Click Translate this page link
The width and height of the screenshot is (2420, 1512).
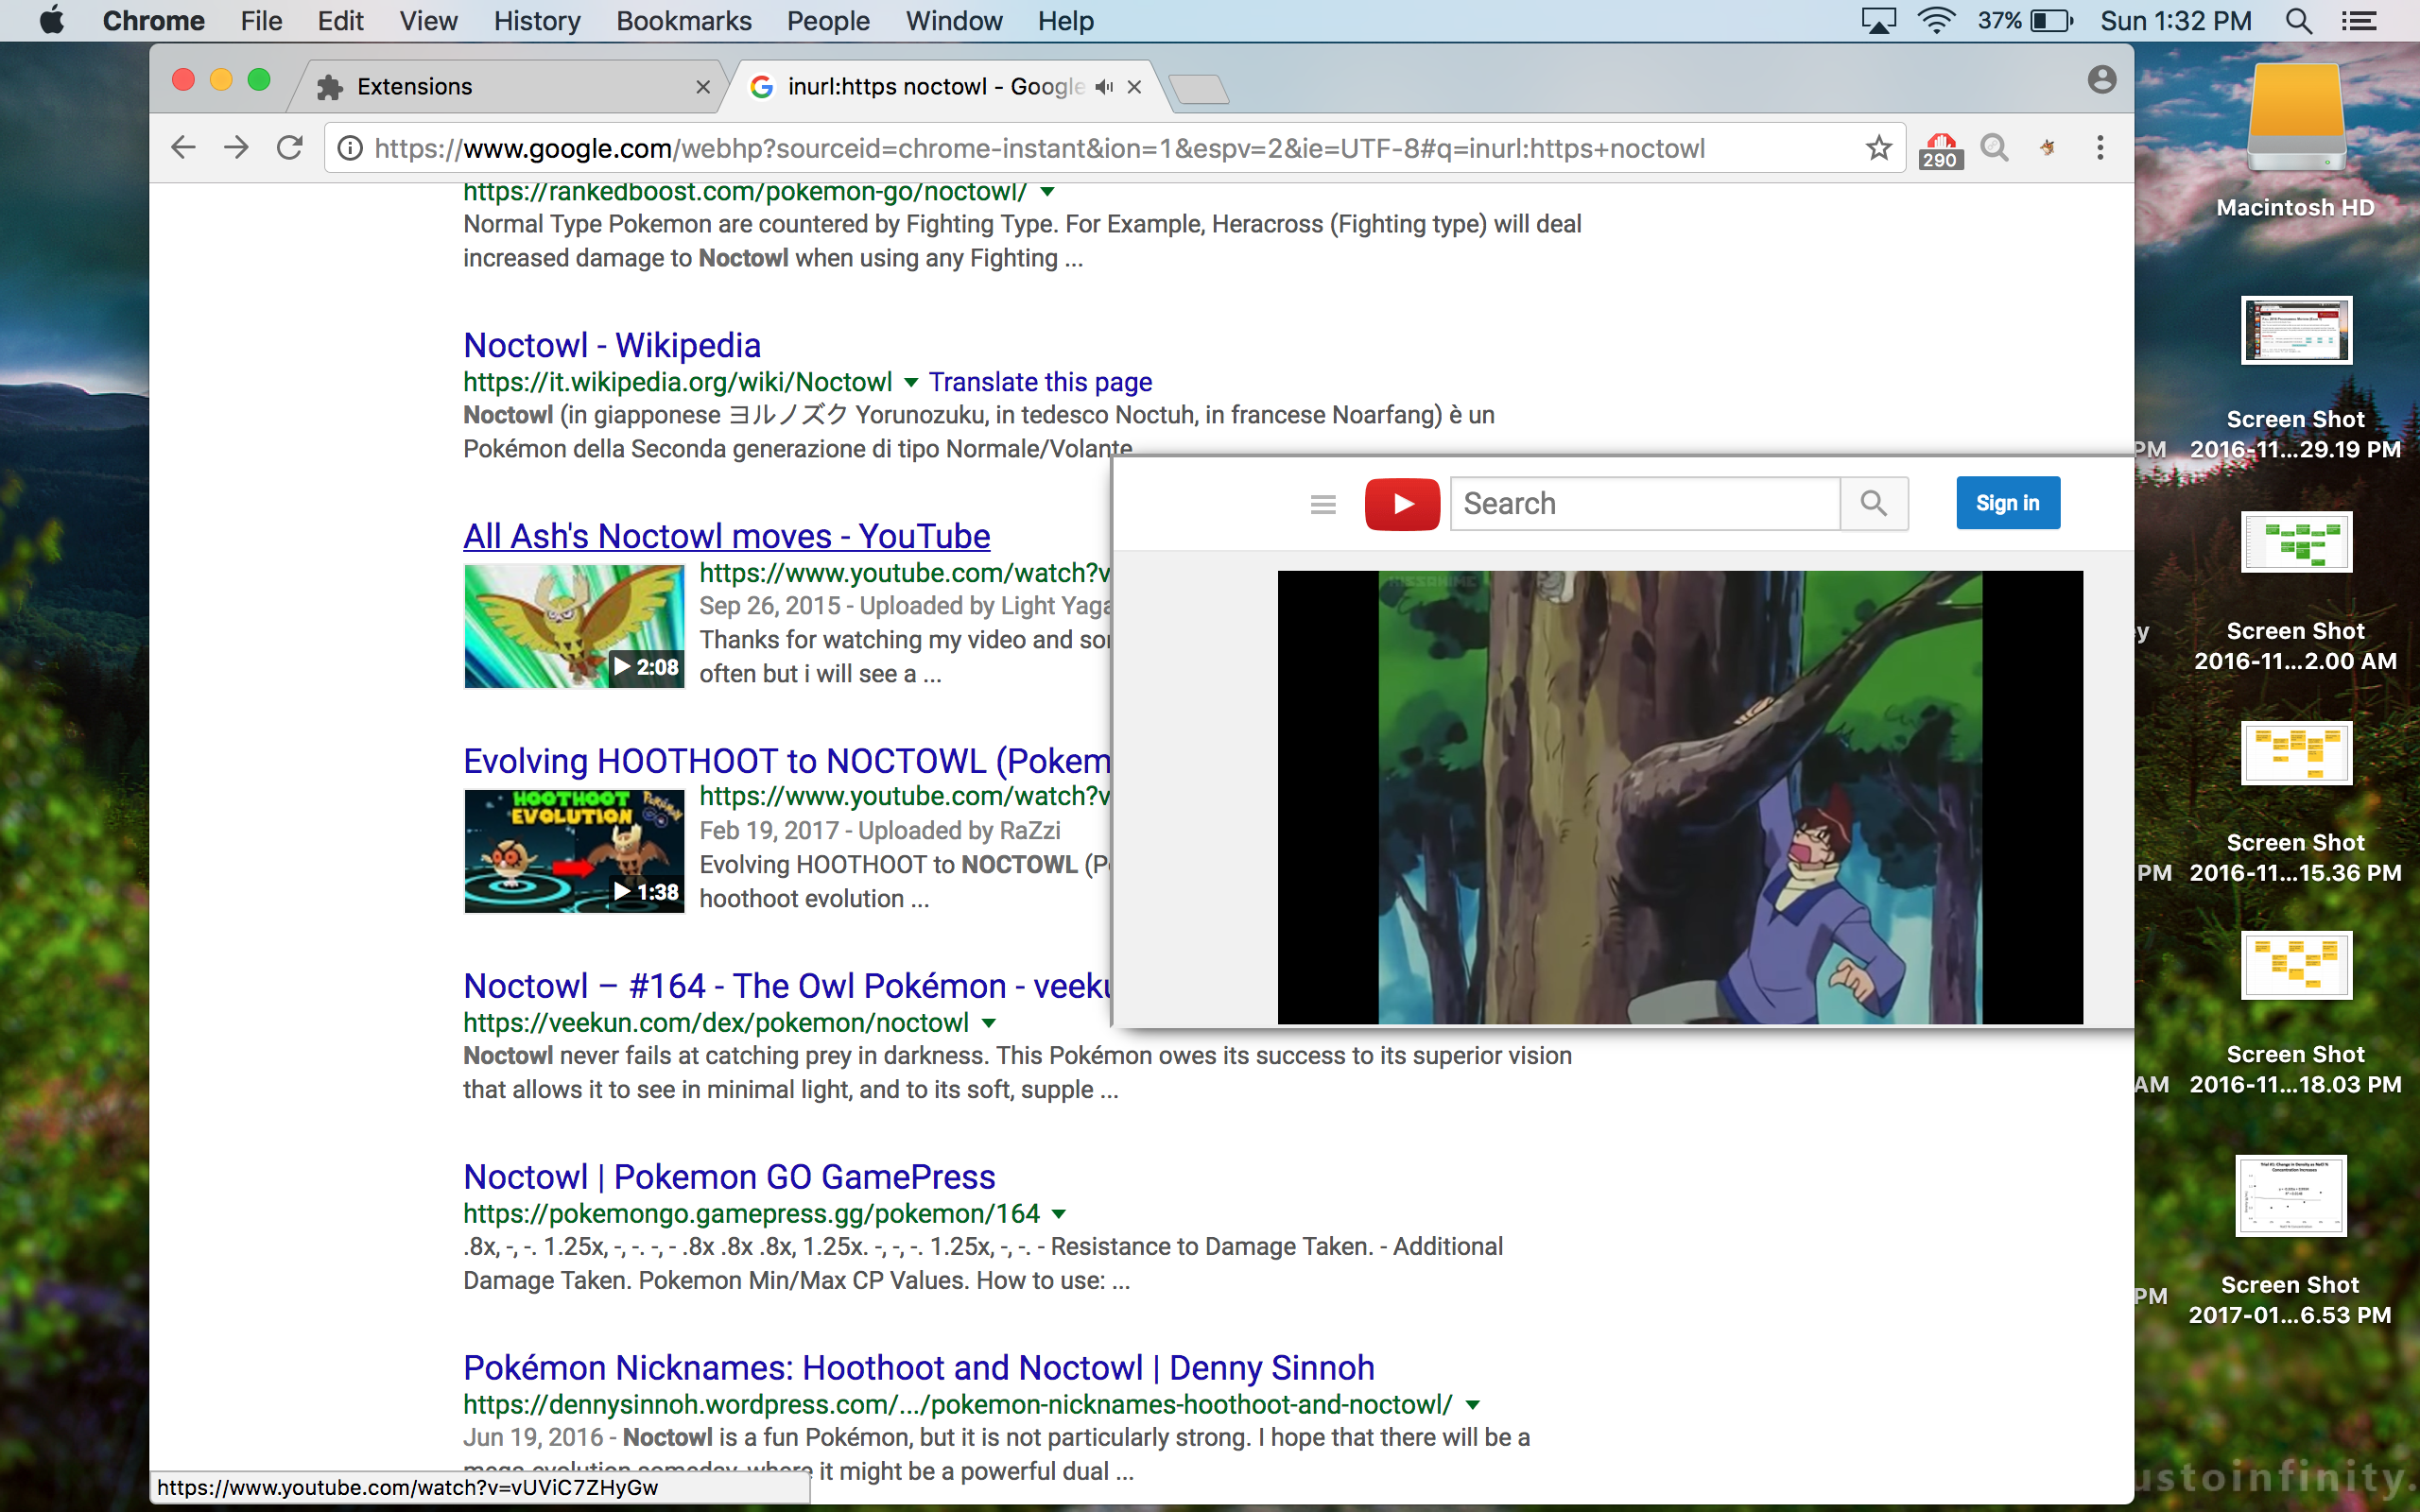(x=1040, y=382)
